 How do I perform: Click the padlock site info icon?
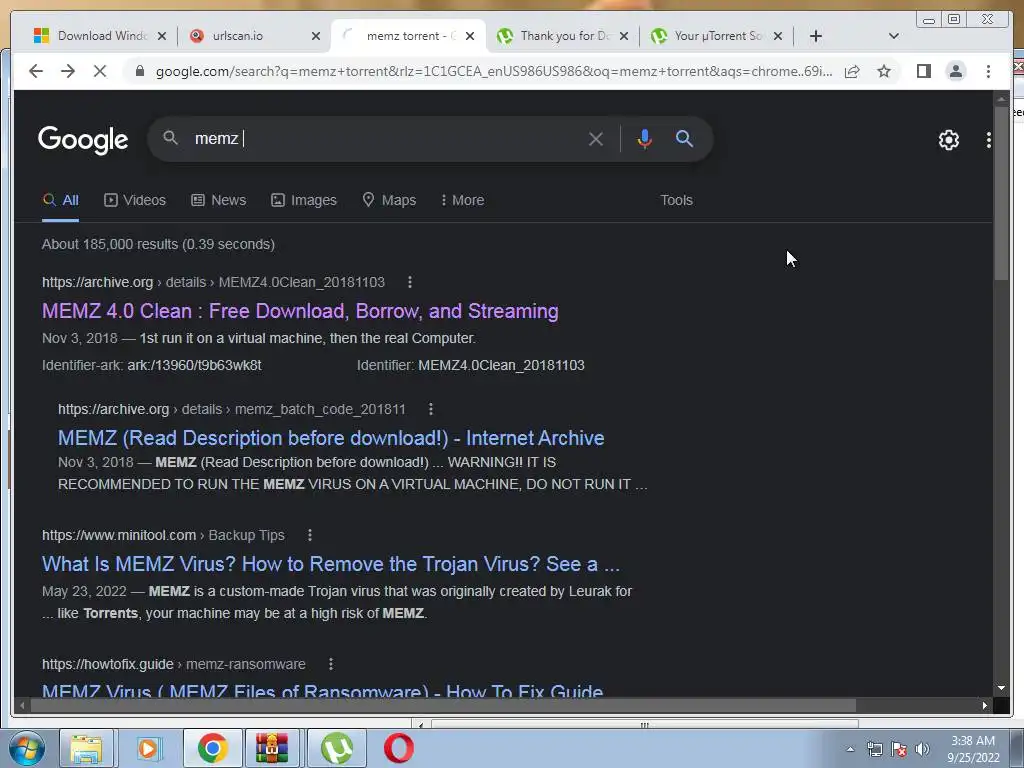(140, 71)
